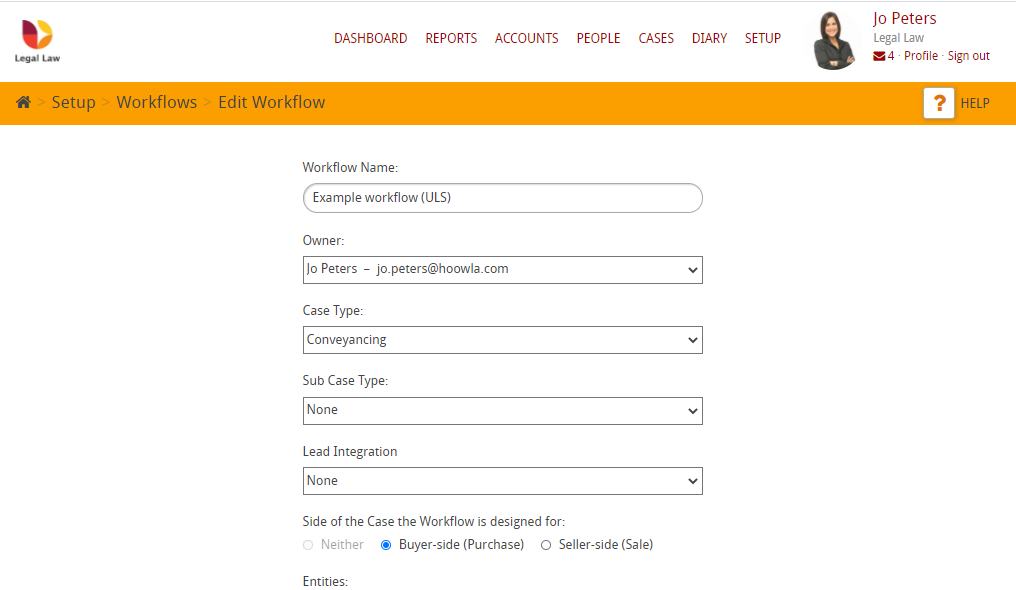The image size is (1016, 590).
Task: Go to Workflows via breadcrumb link
Action: point(156,102)
